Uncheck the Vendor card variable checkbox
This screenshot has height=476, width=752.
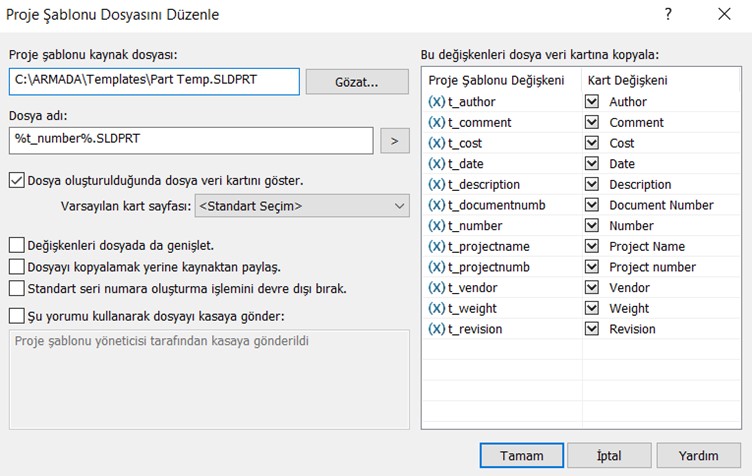[x=592, y=288]
